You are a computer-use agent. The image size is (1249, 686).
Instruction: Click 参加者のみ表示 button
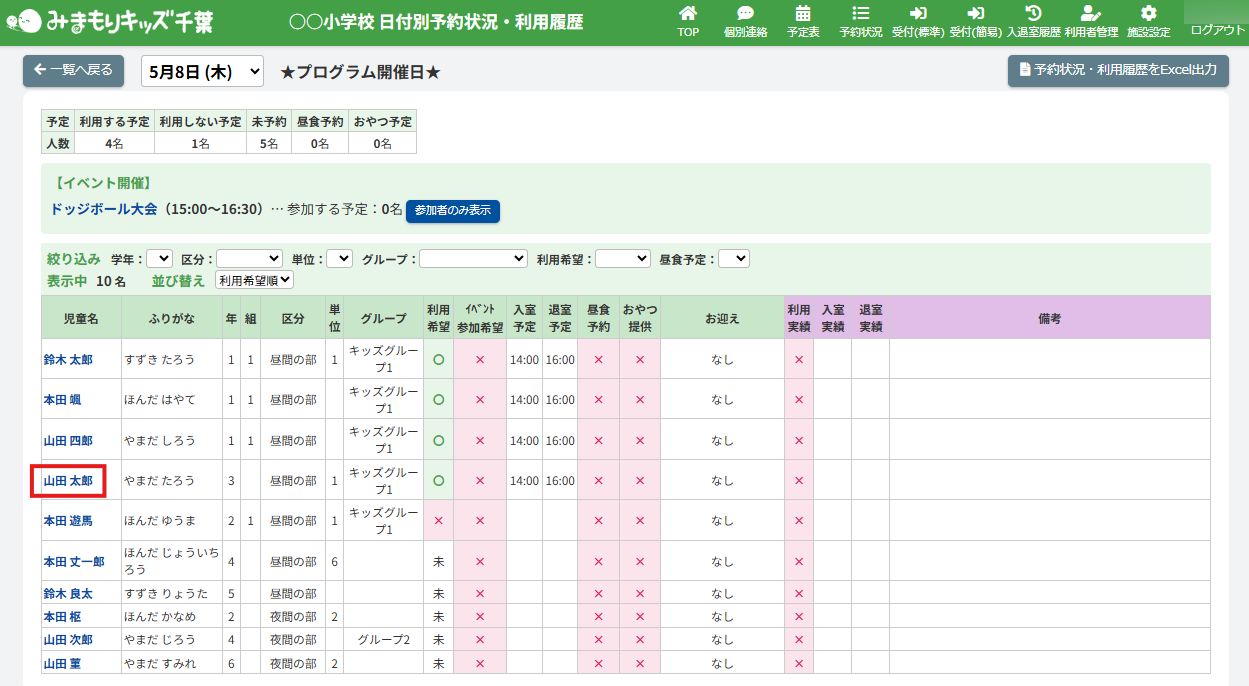[x=452, y=211]
